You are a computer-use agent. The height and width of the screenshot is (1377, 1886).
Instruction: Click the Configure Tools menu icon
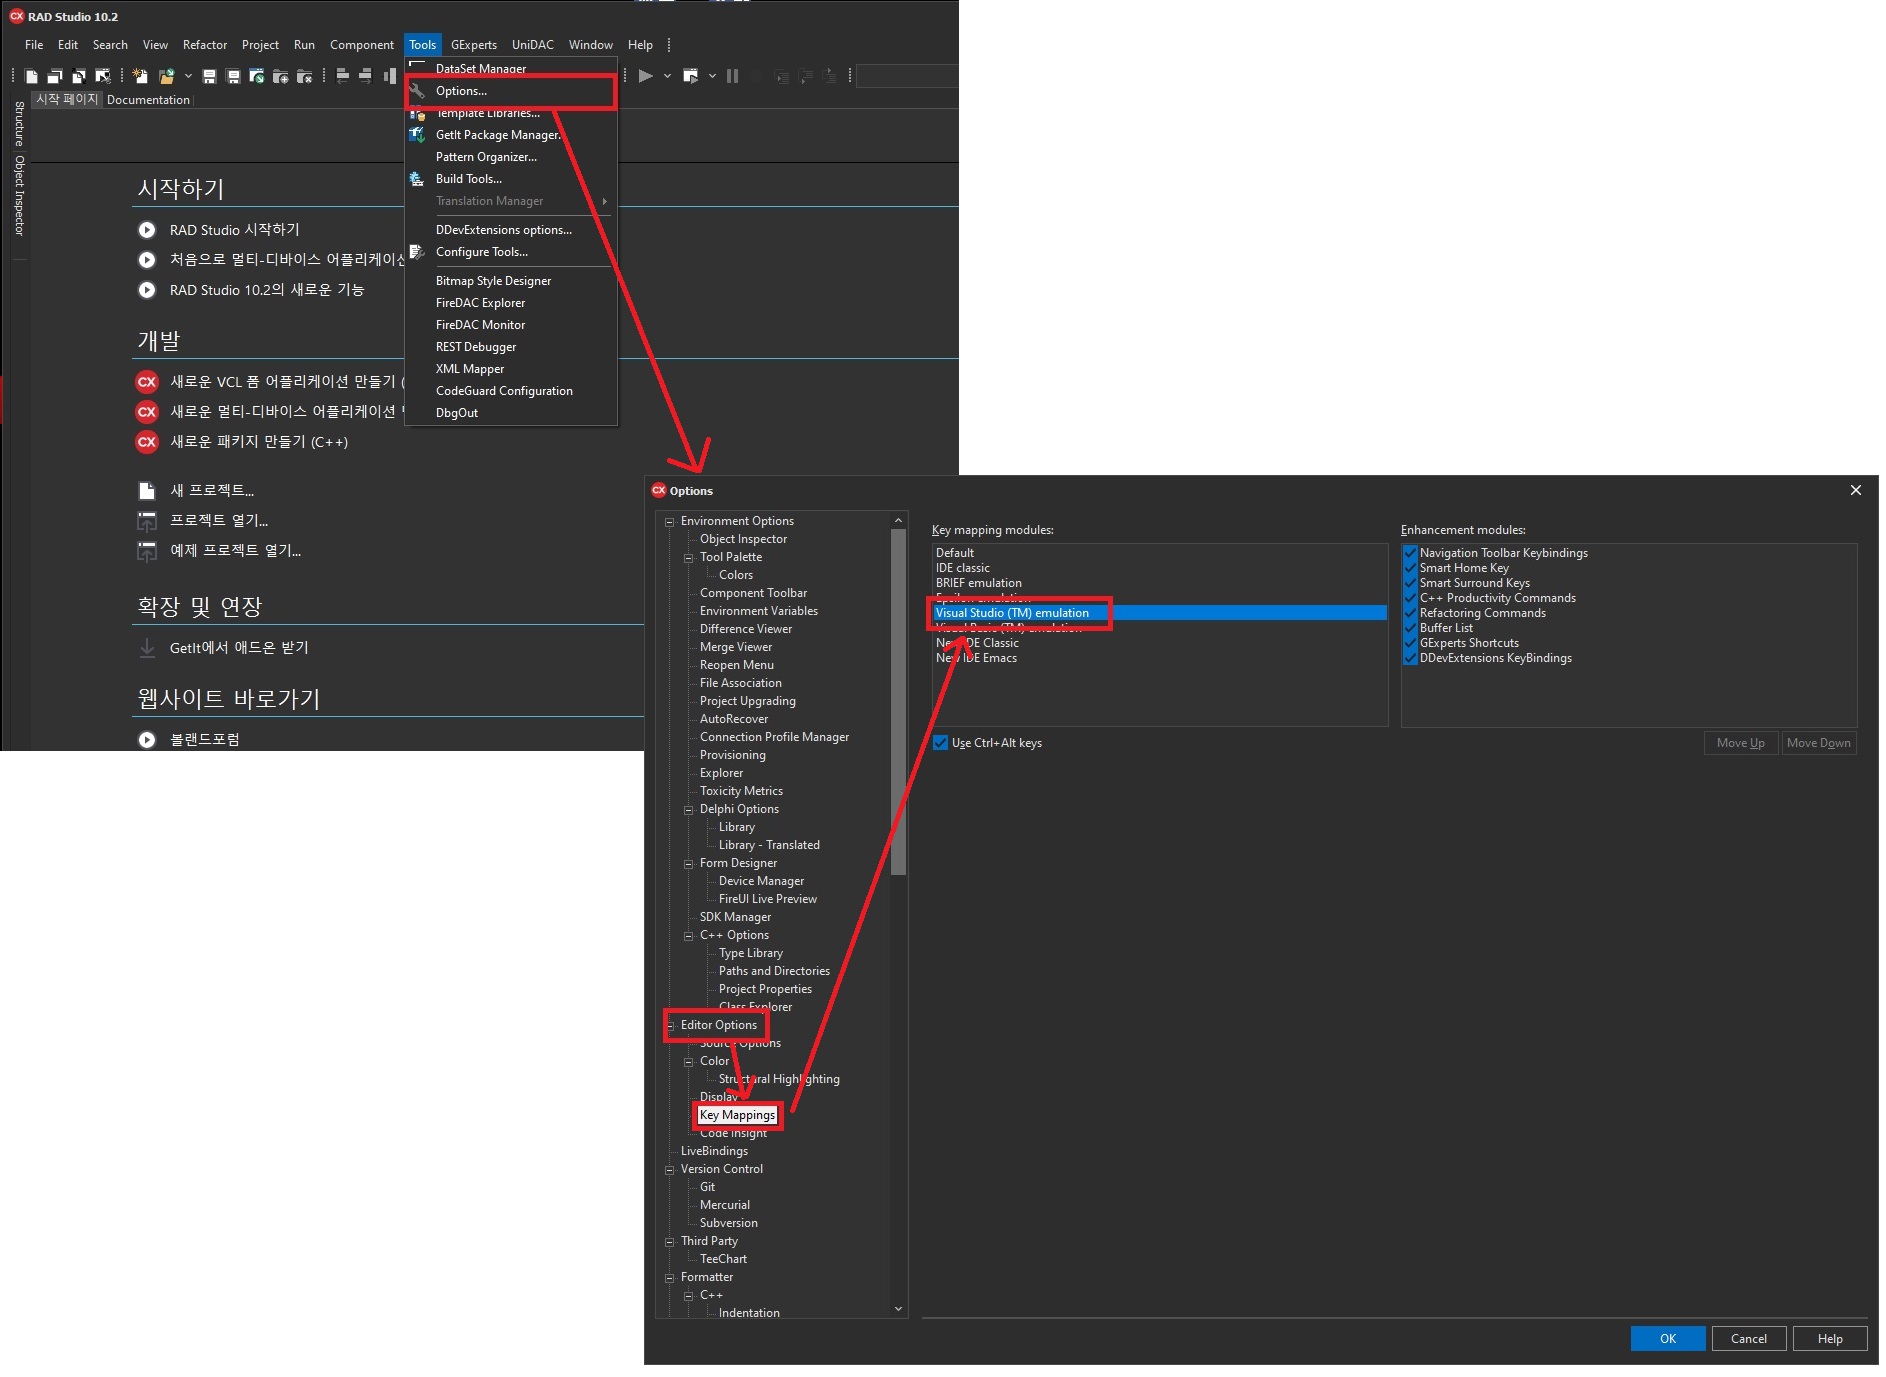pos(418,252)
